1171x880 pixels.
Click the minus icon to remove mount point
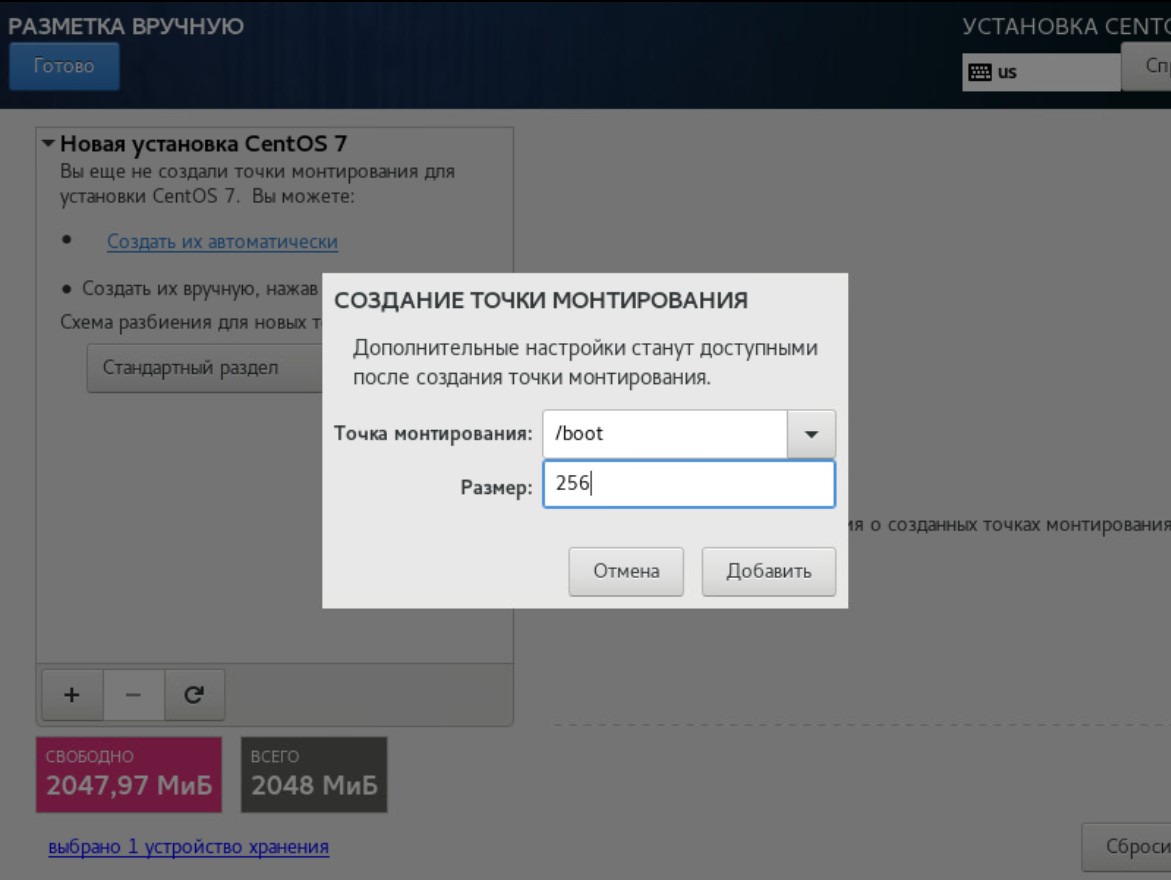tap(134, 695)
